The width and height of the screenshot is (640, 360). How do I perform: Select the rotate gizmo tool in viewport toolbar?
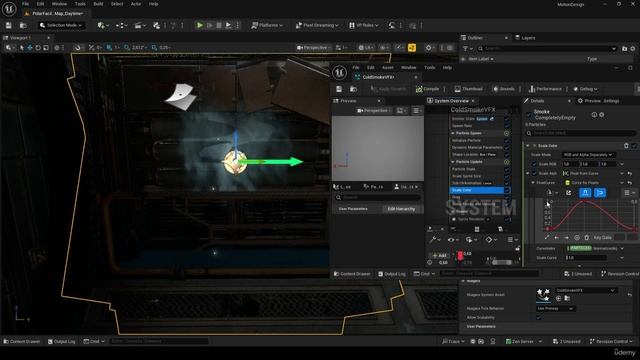[38, 48]
